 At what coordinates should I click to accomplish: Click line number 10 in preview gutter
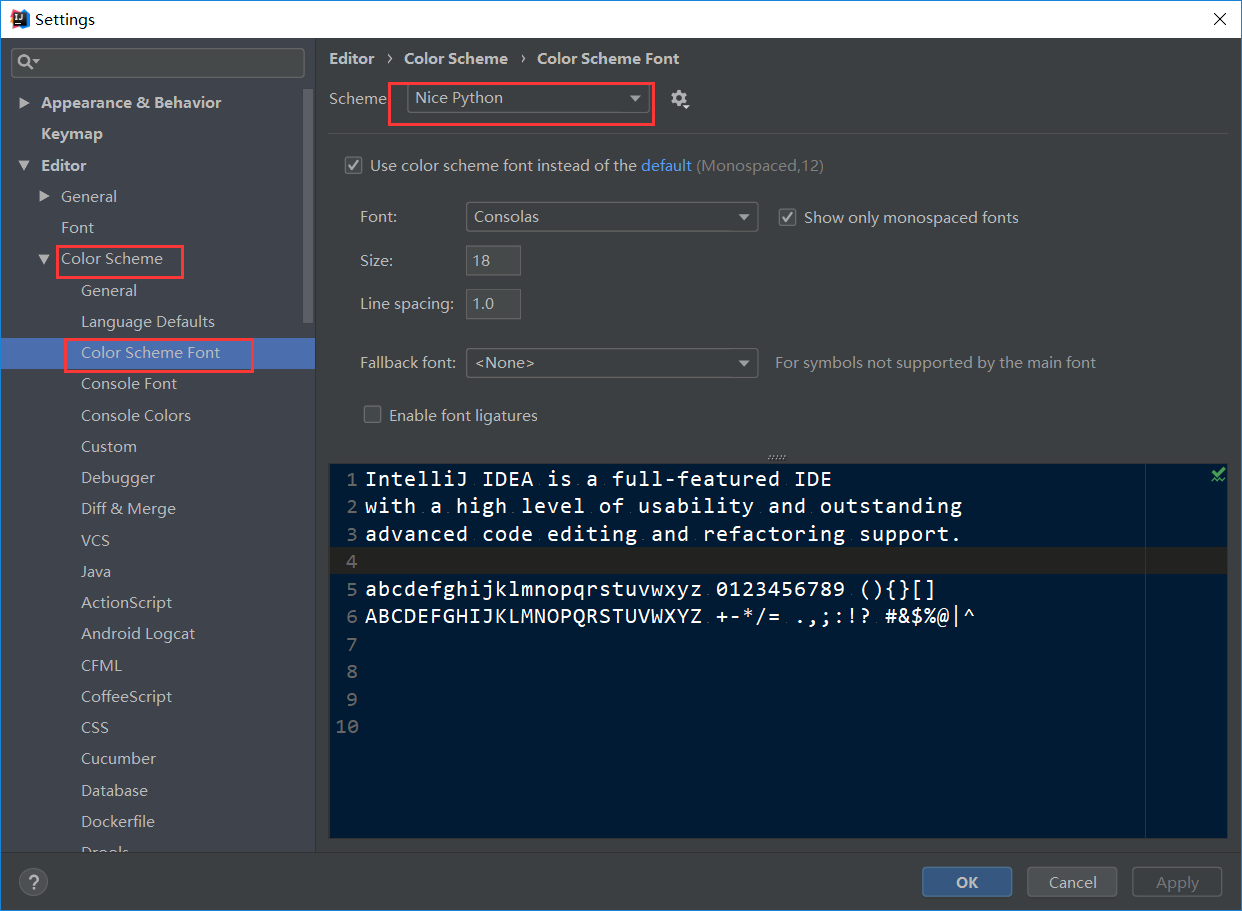pos(347,726)
